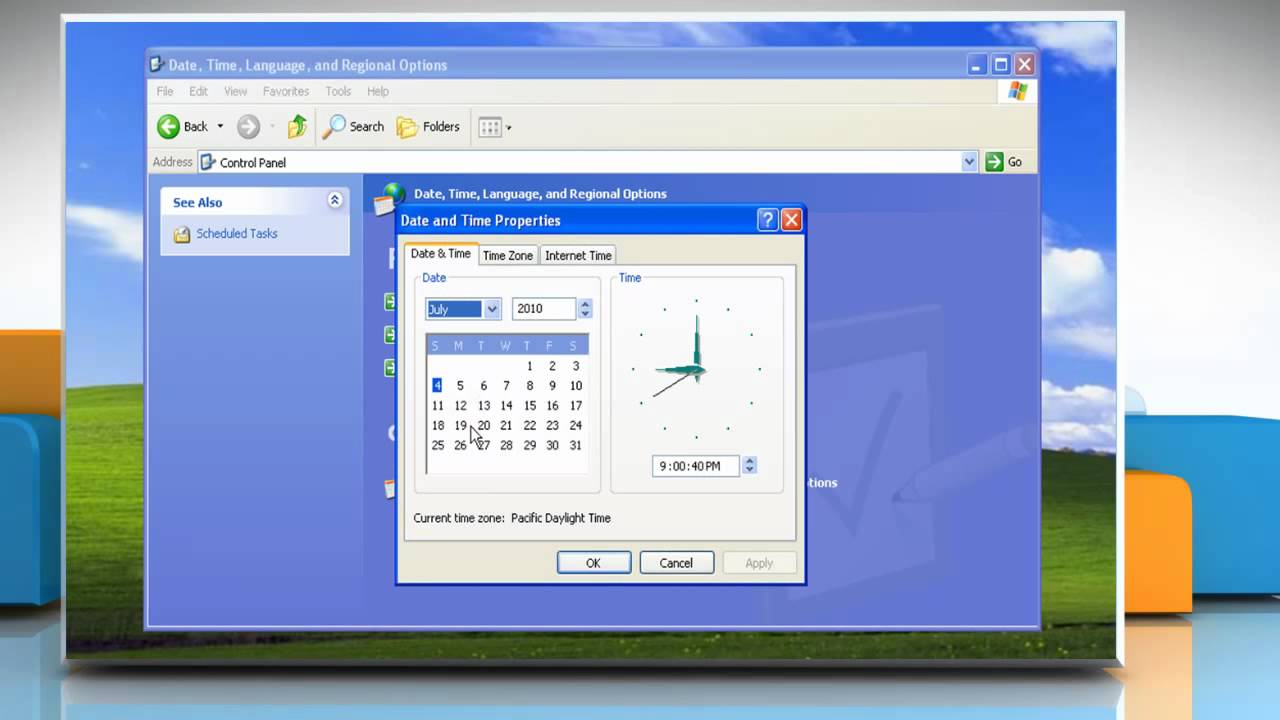The height and width of the screenshot is (720, 1280).
Task: Click the Windows flag logo icon
Action: click(1018, 91)
